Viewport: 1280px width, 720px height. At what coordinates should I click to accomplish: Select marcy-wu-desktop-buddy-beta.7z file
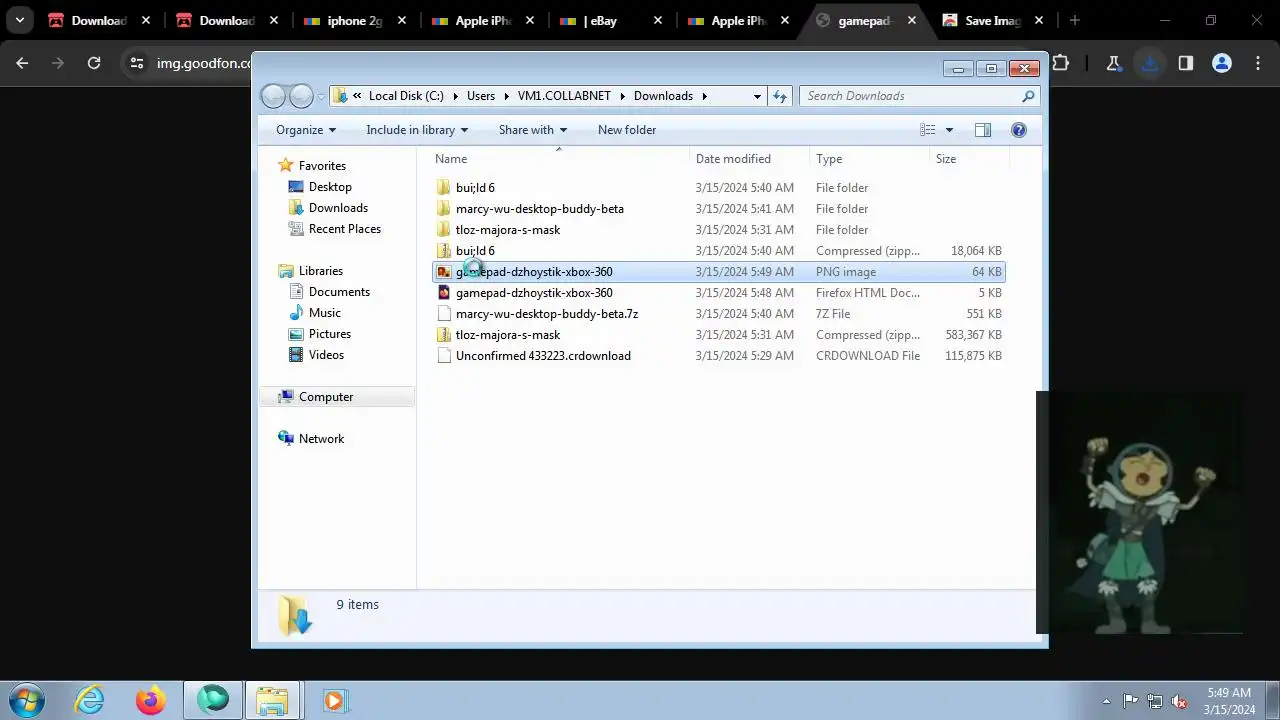coord(719,314)
